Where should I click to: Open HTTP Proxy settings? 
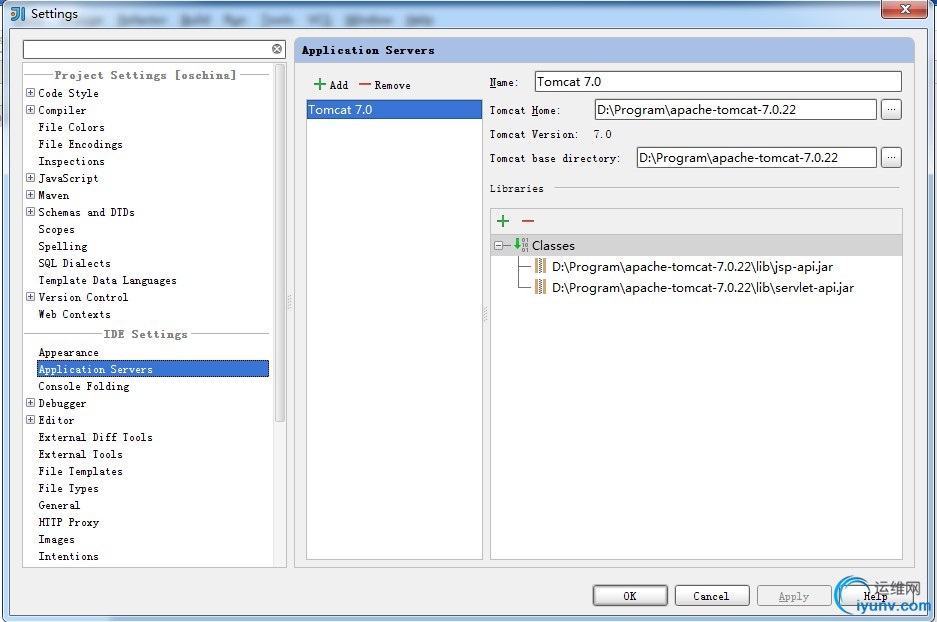point(68,522)
